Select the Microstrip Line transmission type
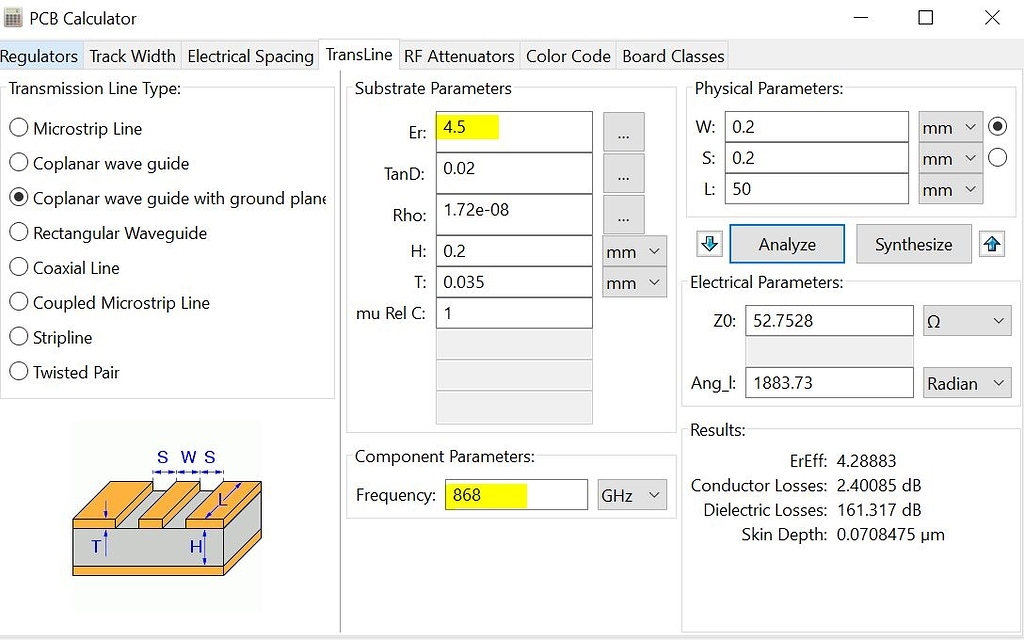This screenshot has width=1024, height=640. pyautogui.click(x=17, y=128)
